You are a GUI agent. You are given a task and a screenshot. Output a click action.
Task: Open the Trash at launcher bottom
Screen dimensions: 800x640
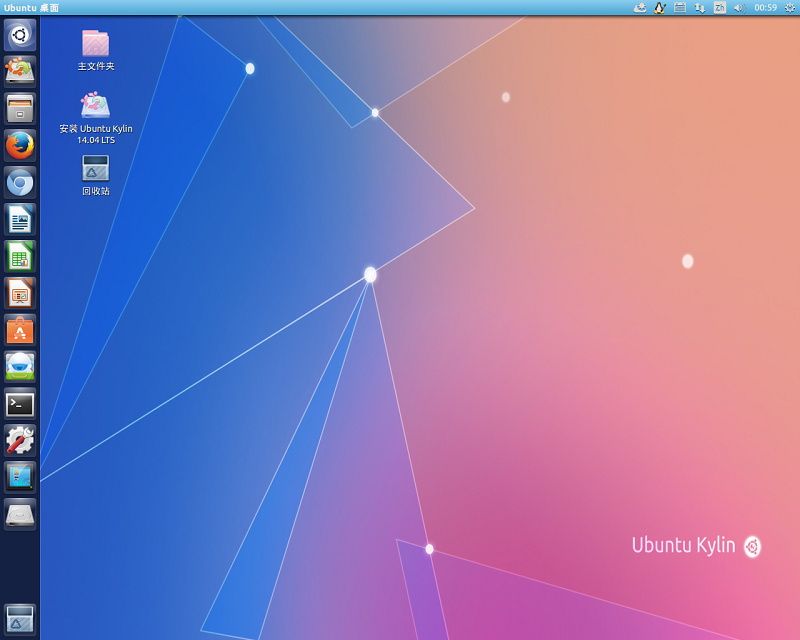(x=20, y=619)
